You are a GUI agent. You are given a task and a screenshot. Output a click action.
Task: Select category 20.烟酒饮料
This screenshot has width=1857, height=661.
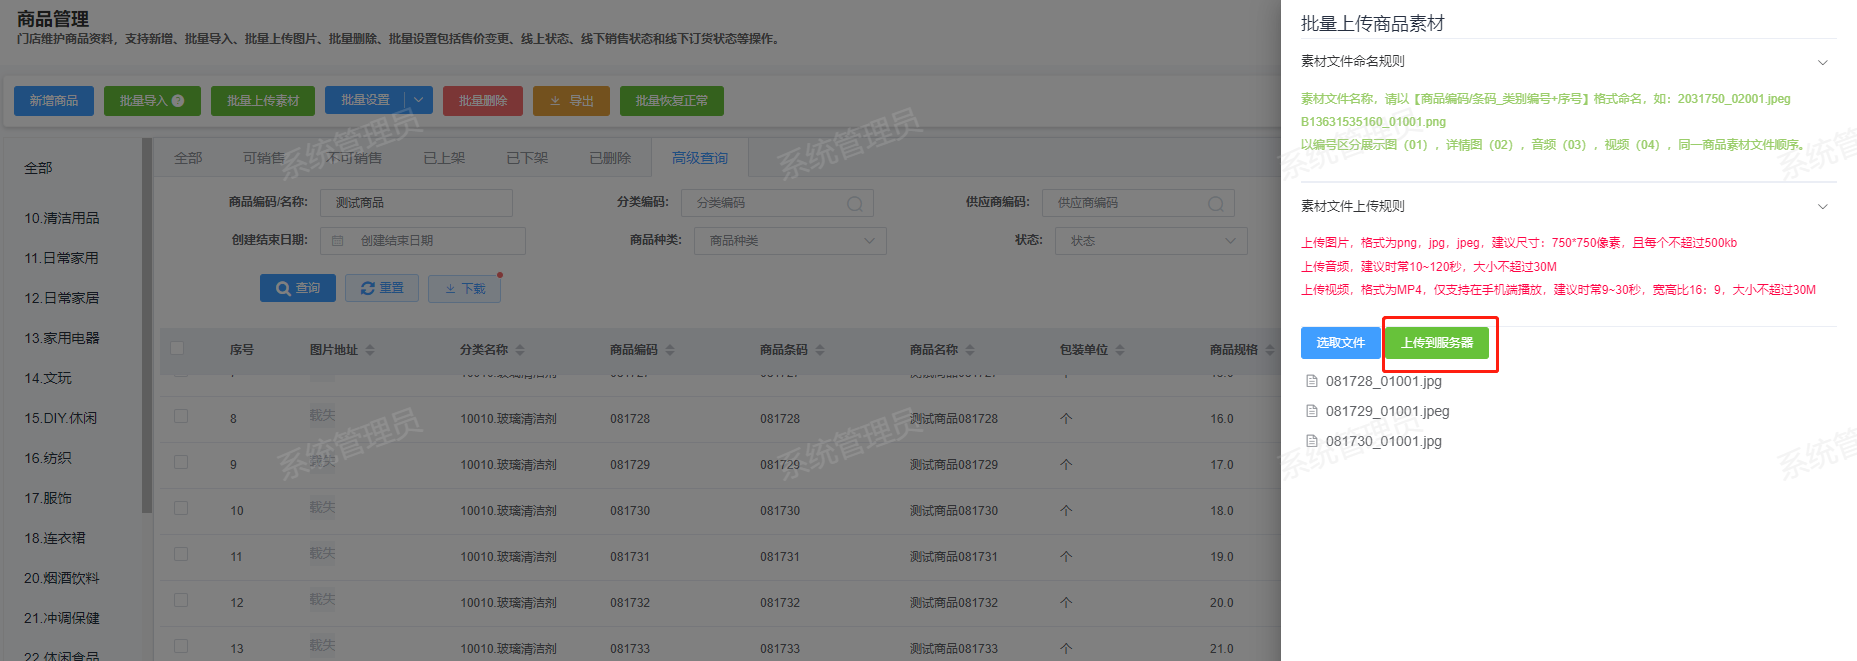(x=62, y=578)
